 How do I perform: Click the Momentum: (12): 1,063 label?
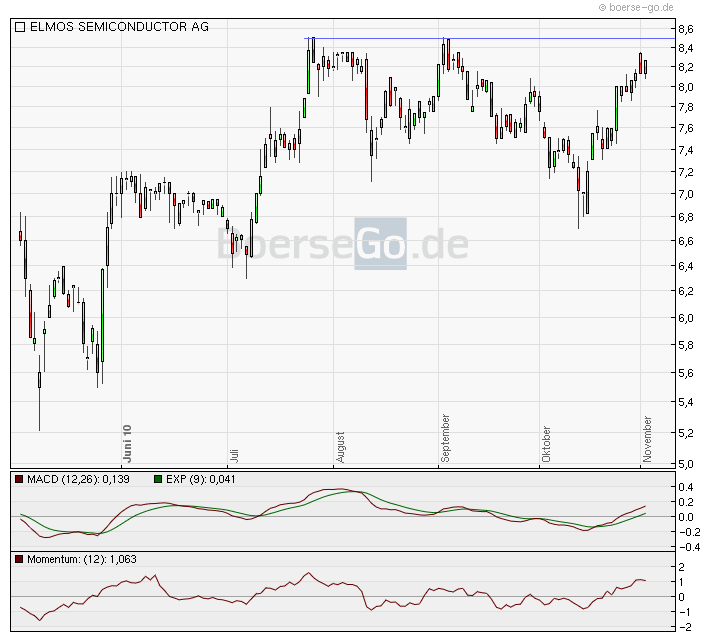click(82, 559)
